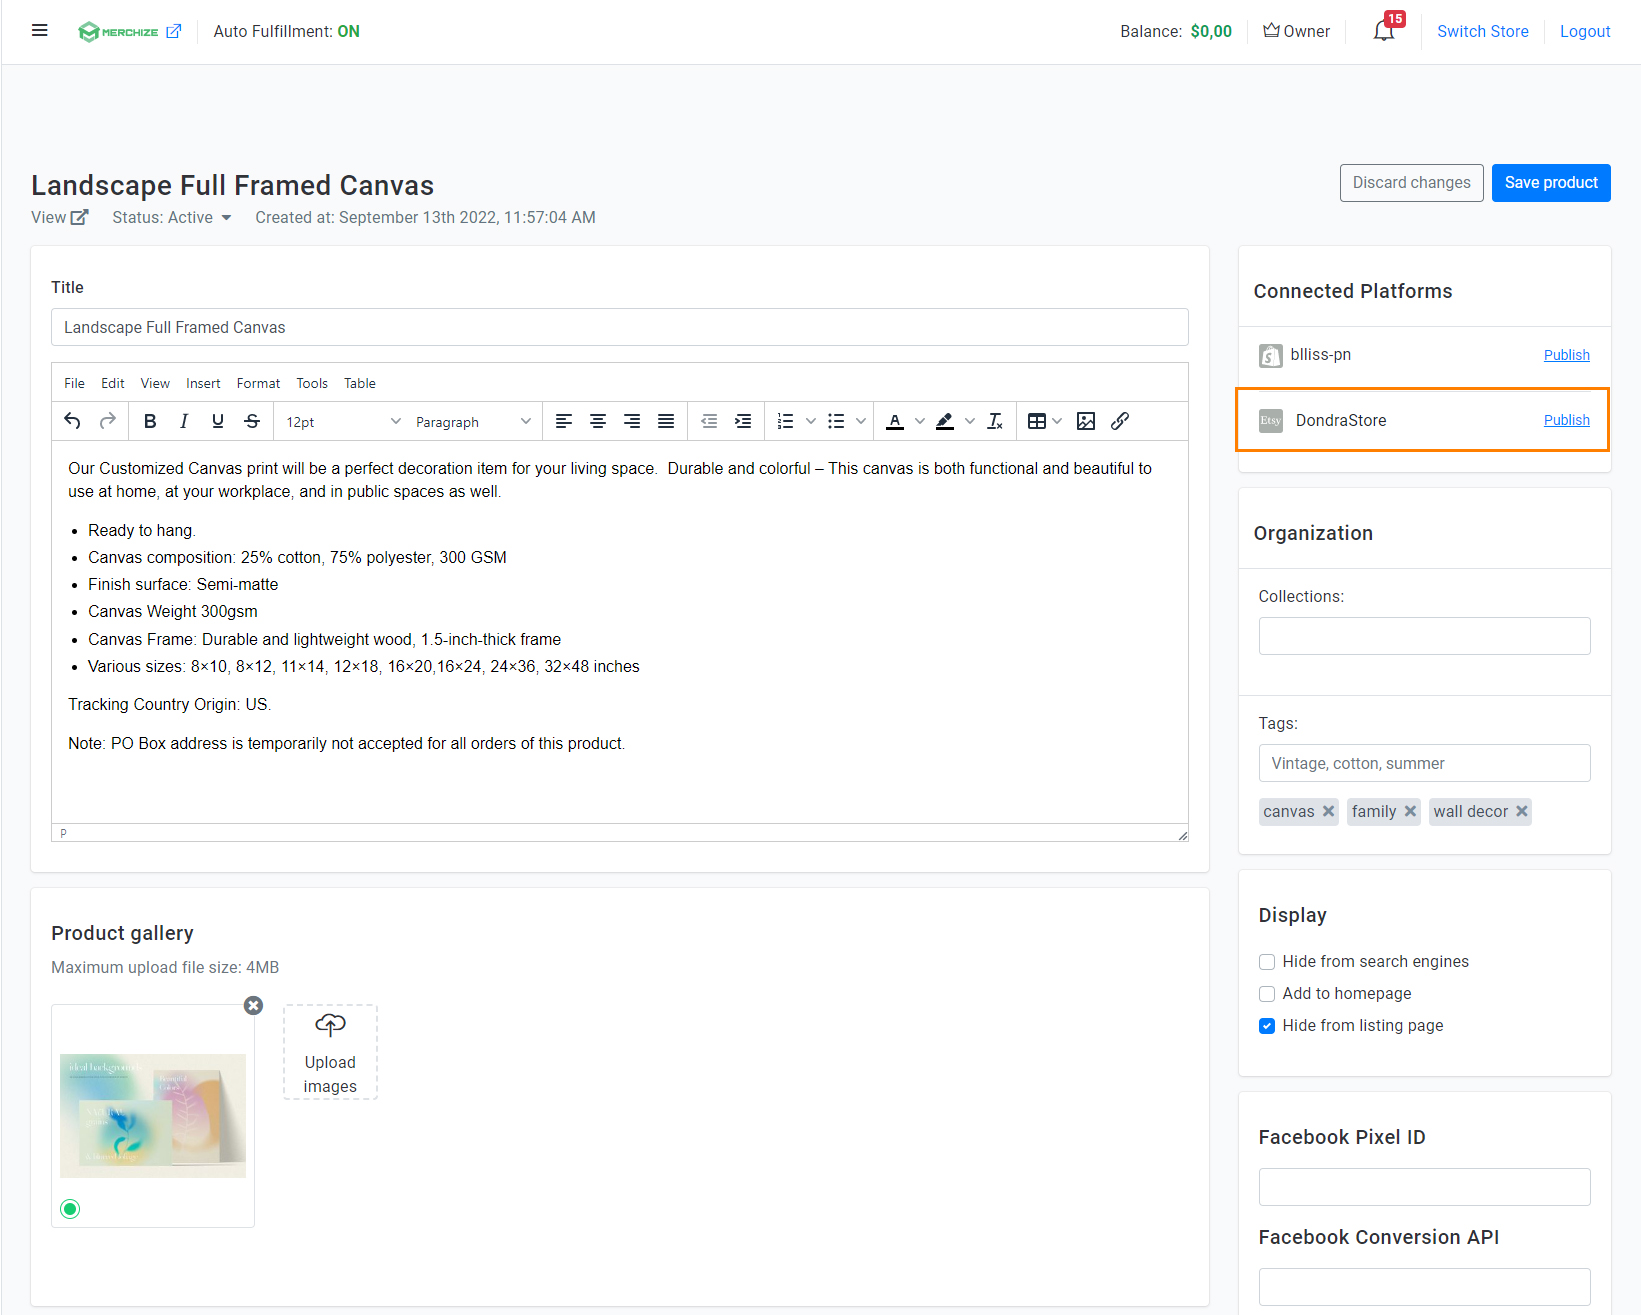Save the product
Image resolution: width=1641 pixels, height=1315 pixels.
coord(1551,183)
